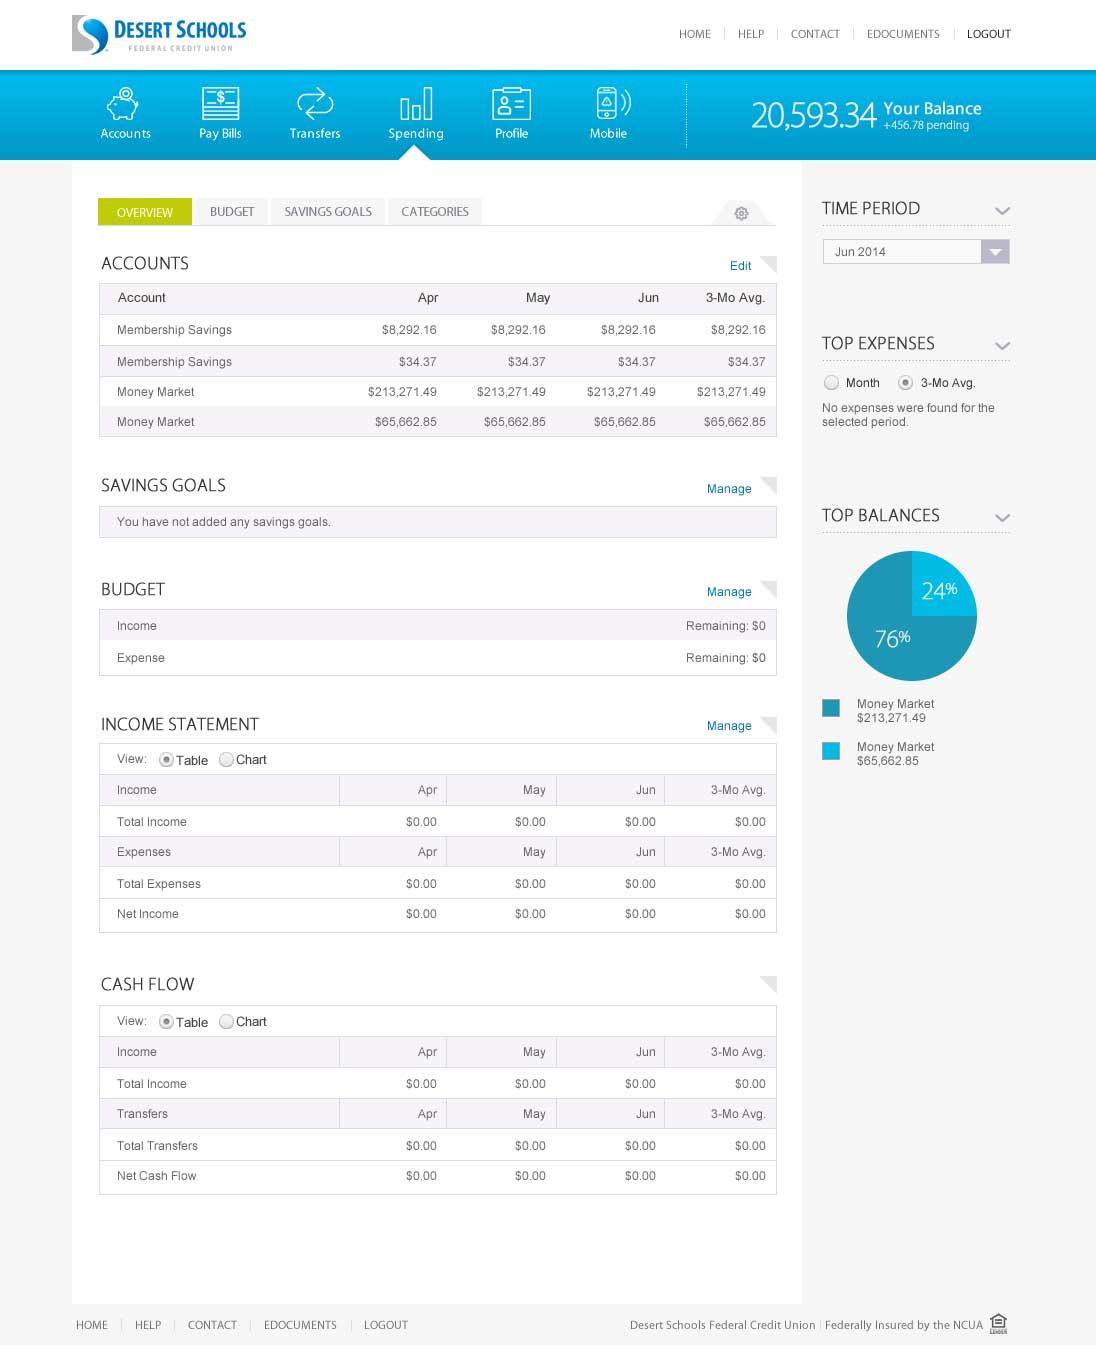Screen dimensions: 1096x1345
Task: Collapse the Top Expenses panel
Action: [1002, 346]
